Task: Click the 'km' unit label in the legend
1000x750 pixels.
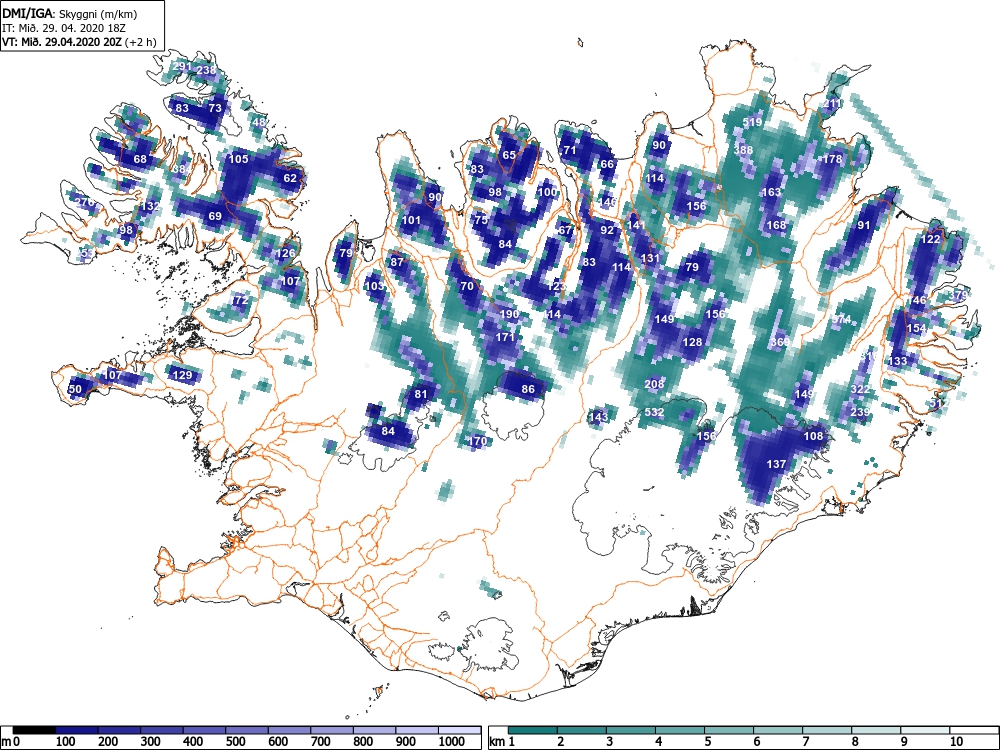Action: click(x=498, y=742)
